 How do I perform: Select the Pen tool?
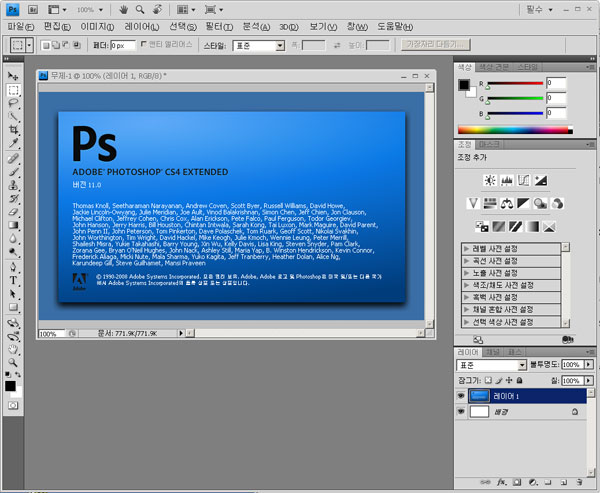click(x=13, y=267)
